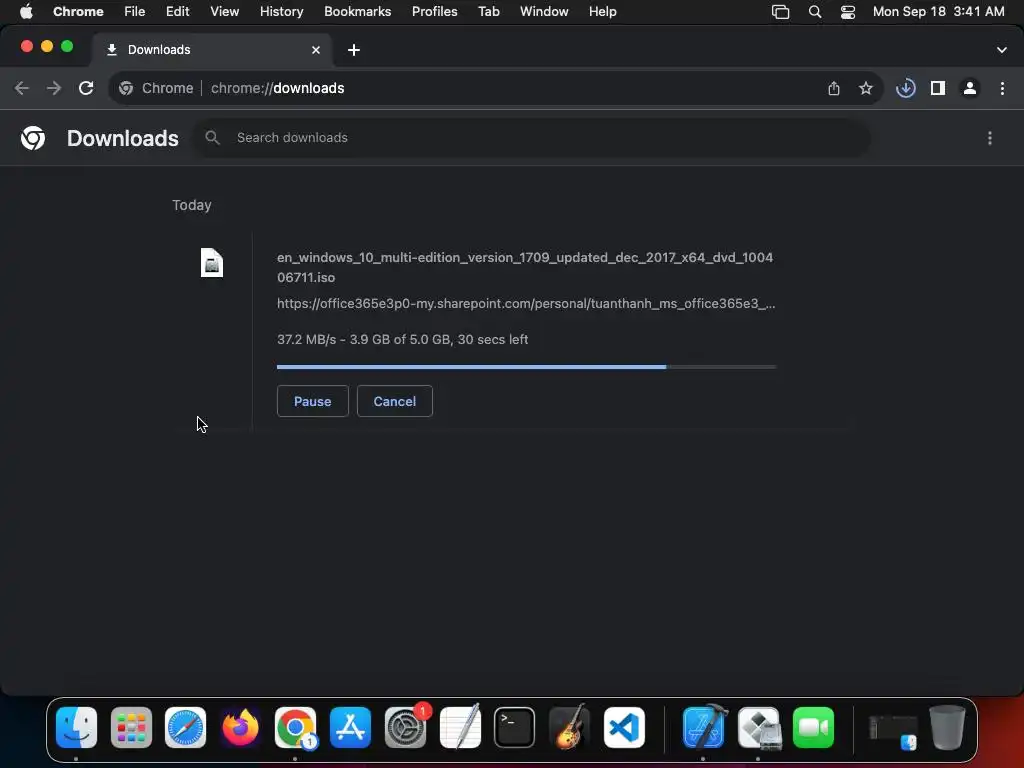Open the tab search chevron
This screenshot has width=1024, height=768.
(x=1002, y=50)
